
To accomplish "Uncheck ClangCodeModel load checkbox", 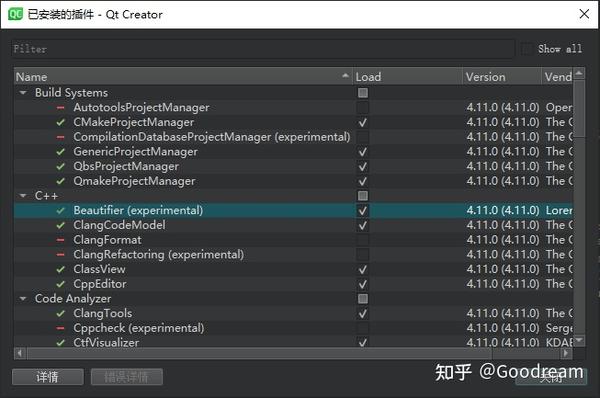I will tap(363, 225).
